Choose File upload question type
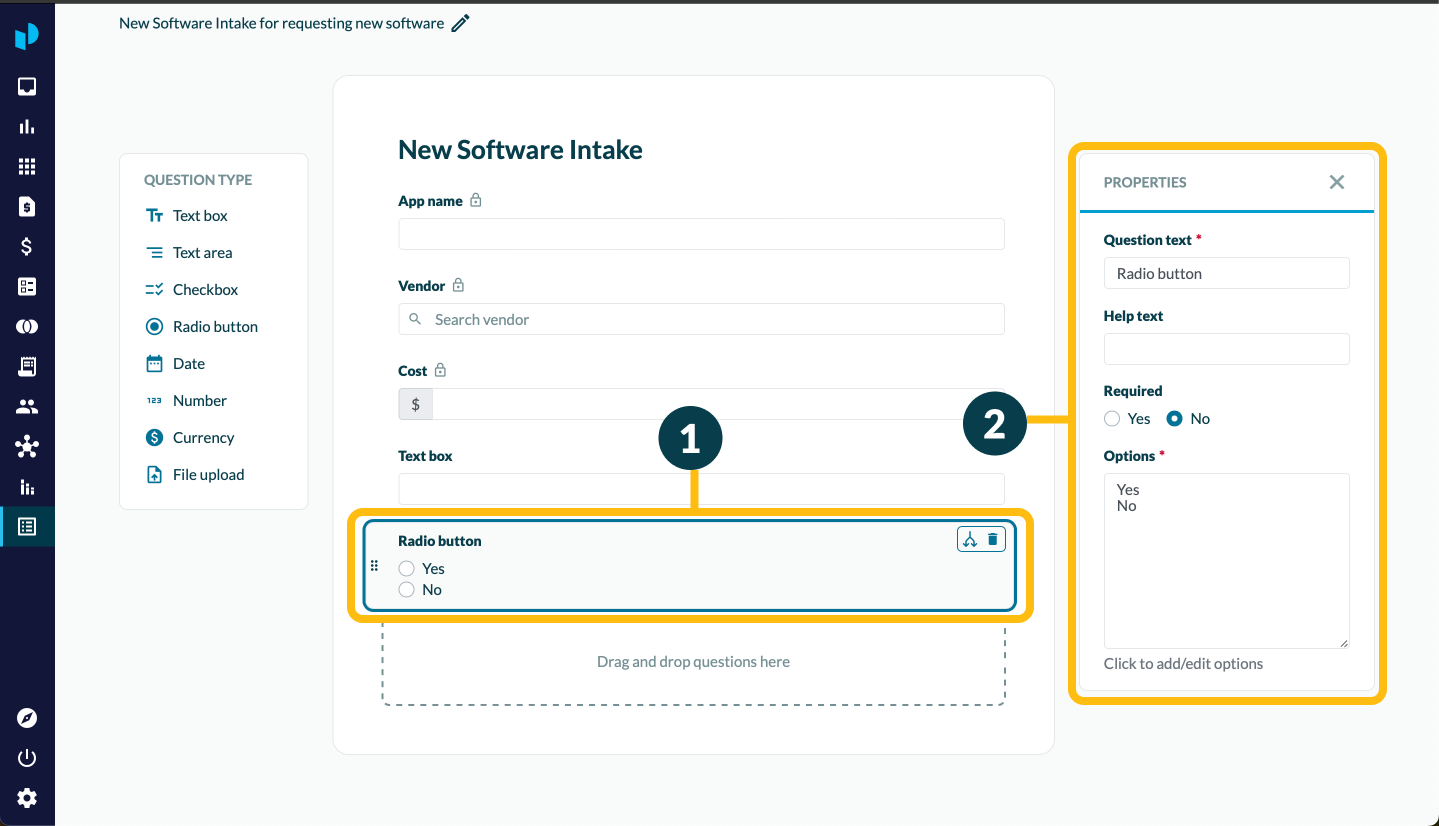This screenshot has width=1439, height=826. (x=208, y=475)
